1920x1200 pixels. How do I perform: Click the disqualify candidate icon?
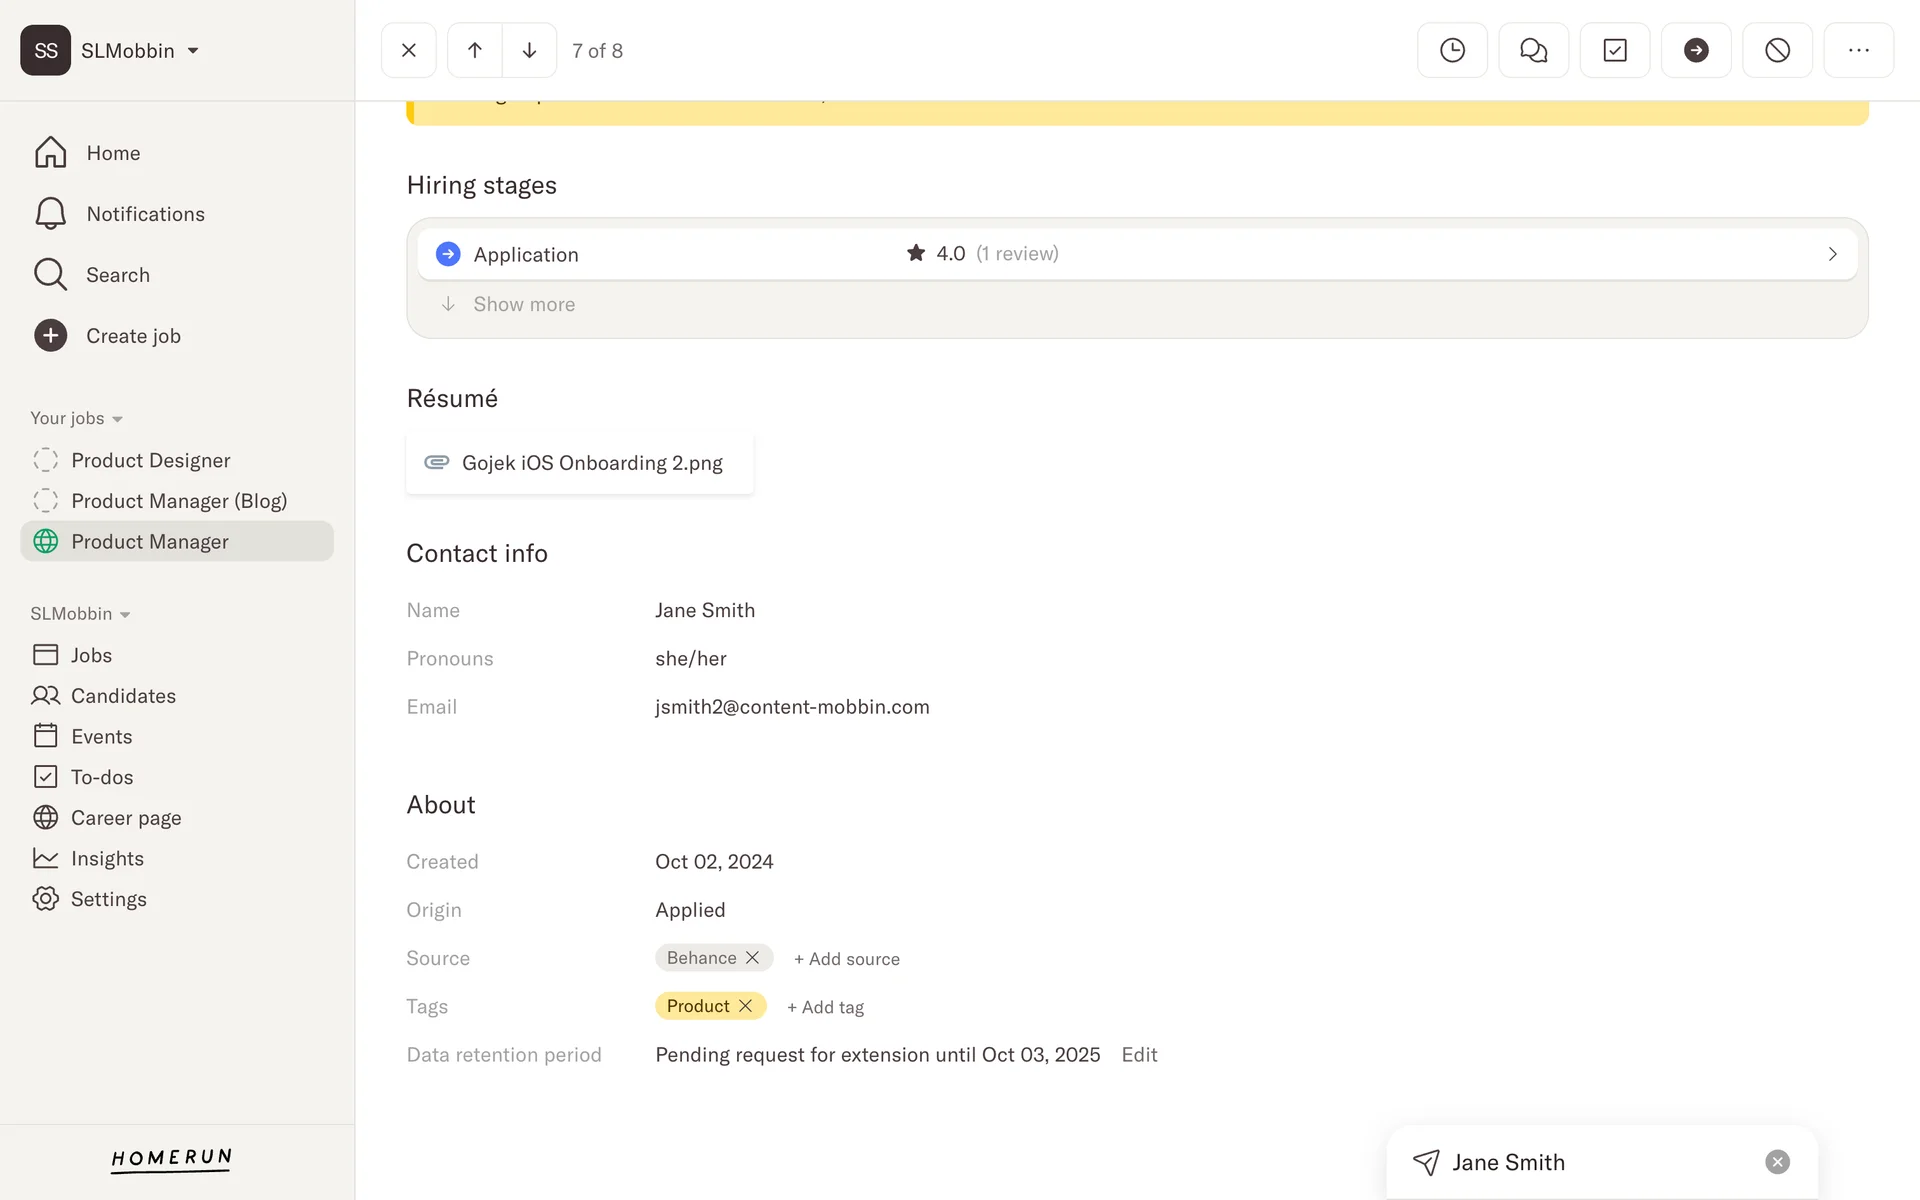[1777, 50]
